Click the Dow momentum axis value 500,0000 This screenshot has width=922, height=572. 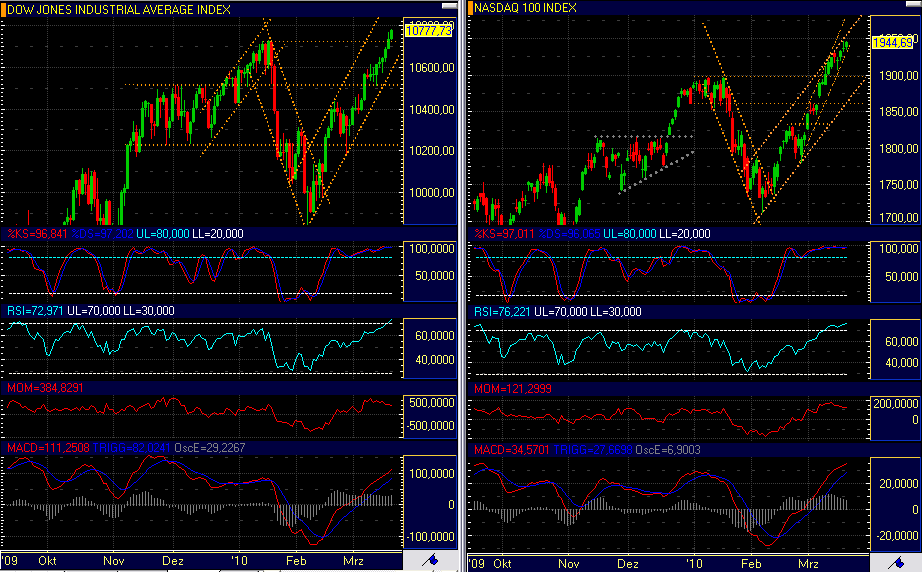pyautogui.click(x=432, y=403)
